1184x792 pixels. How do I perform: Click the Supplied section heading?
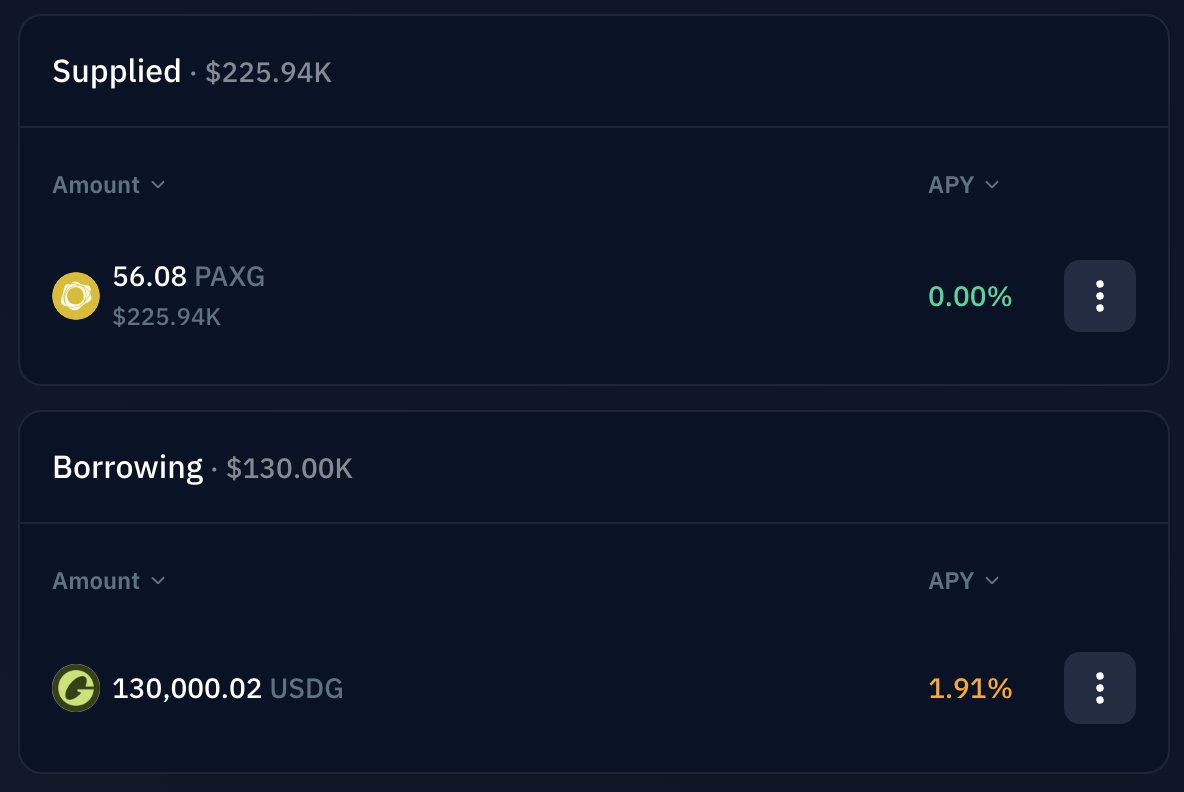[117, 72]
